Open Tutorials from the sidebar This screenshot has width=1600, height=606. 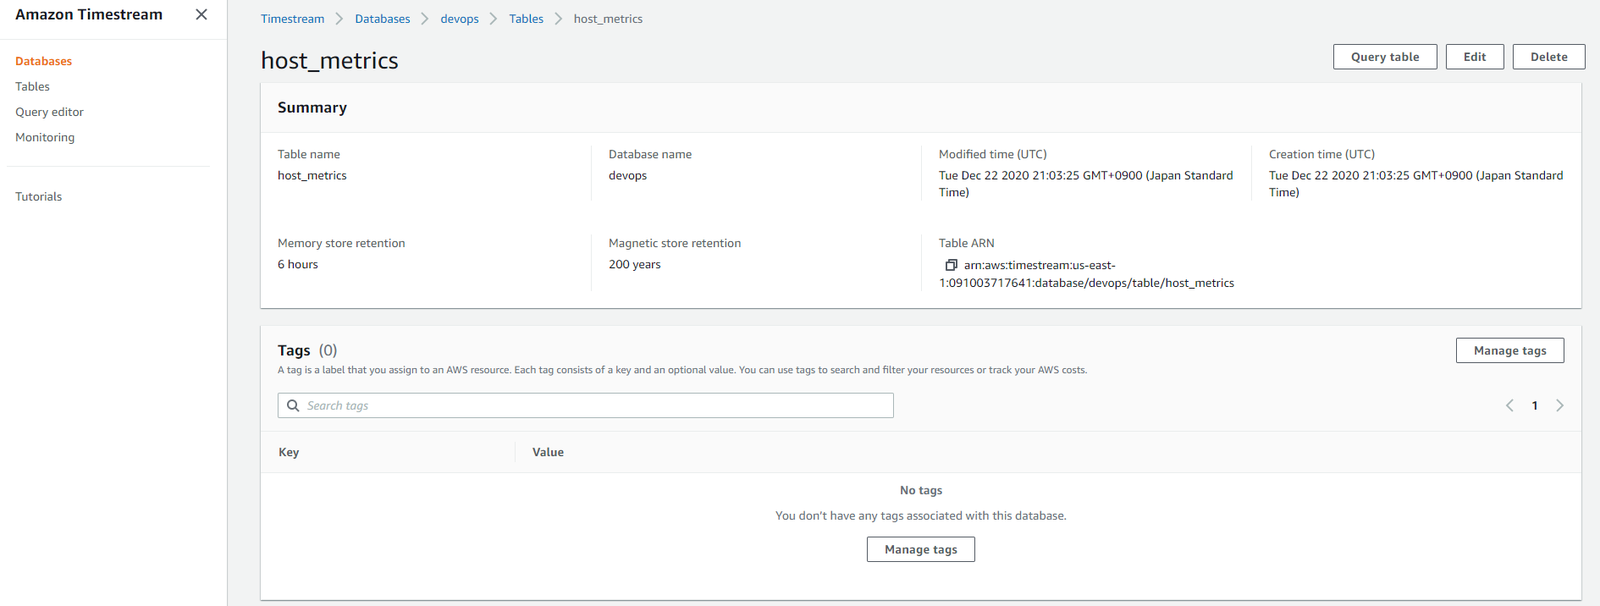pyautogui.click(x=38, y=196)
